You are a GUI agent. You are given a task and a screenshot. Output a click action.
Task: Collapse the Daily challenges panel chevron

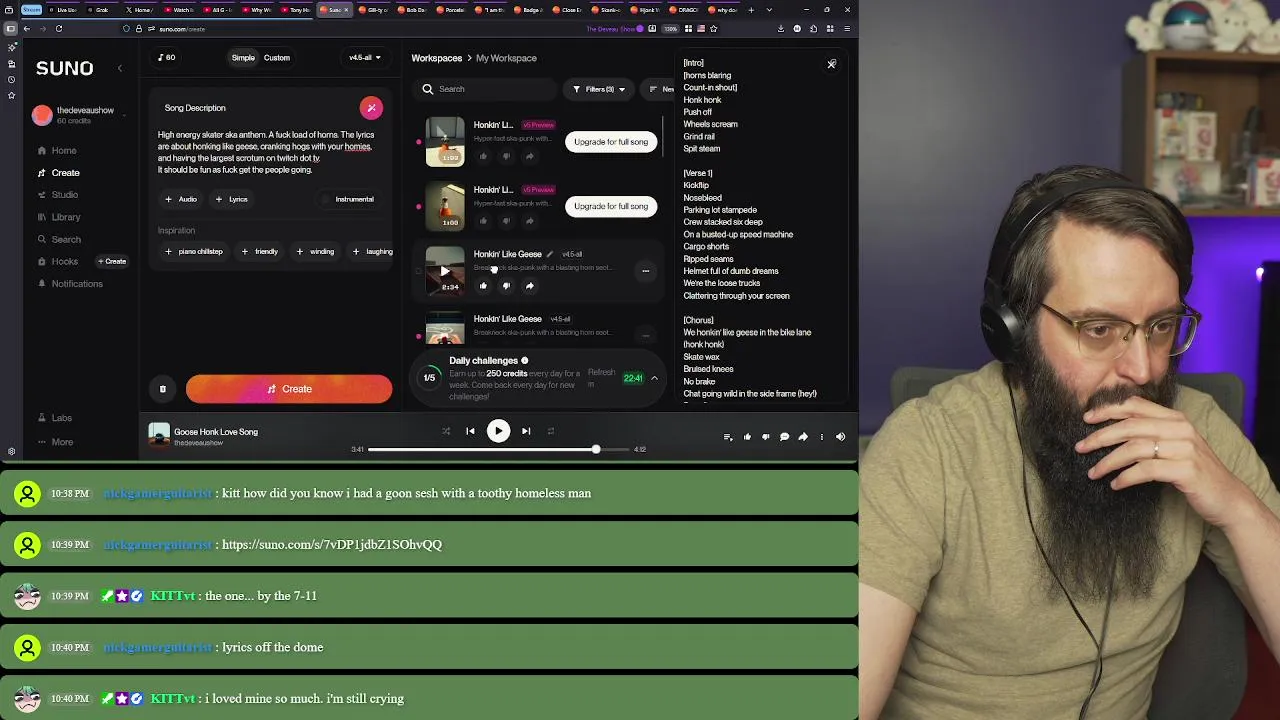point(654,378)
